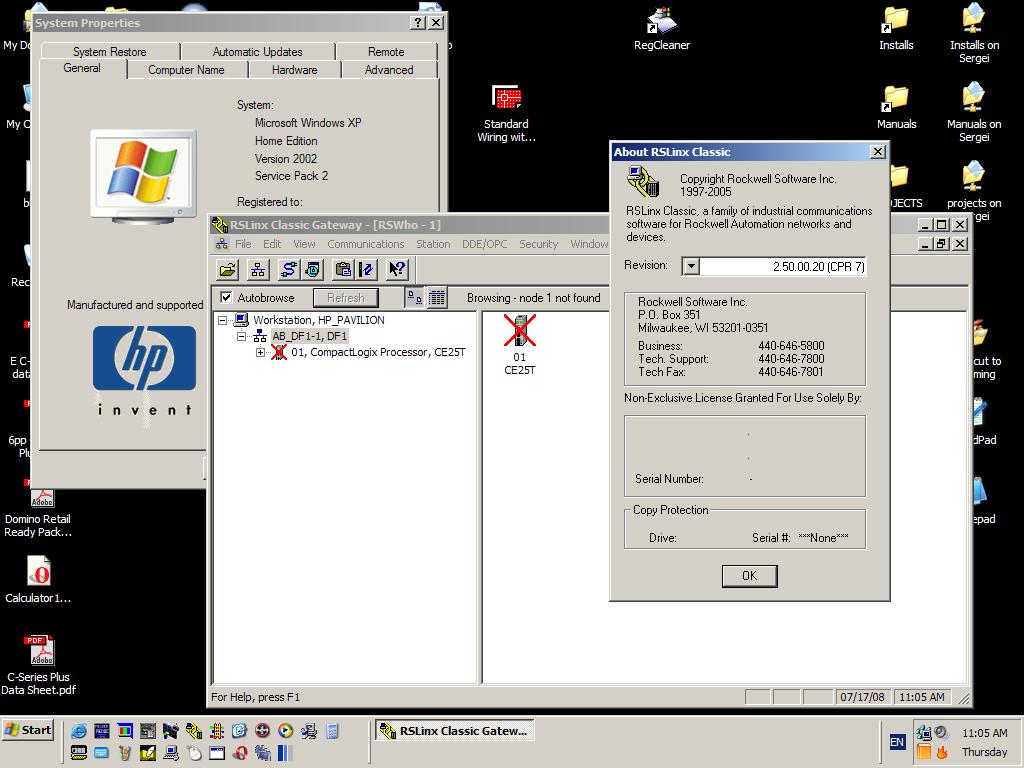The height and width of the screenshot is (768, 1024).
Task: Launch the RSLinx shortcut in quick launch
Action: [194, 731]
